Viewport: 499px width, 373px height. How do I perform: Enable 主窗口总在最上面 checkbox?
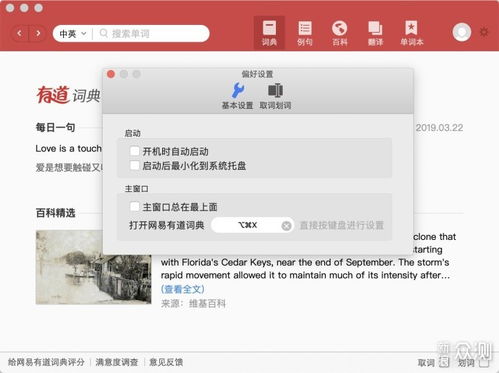click(x=135, y=207)
